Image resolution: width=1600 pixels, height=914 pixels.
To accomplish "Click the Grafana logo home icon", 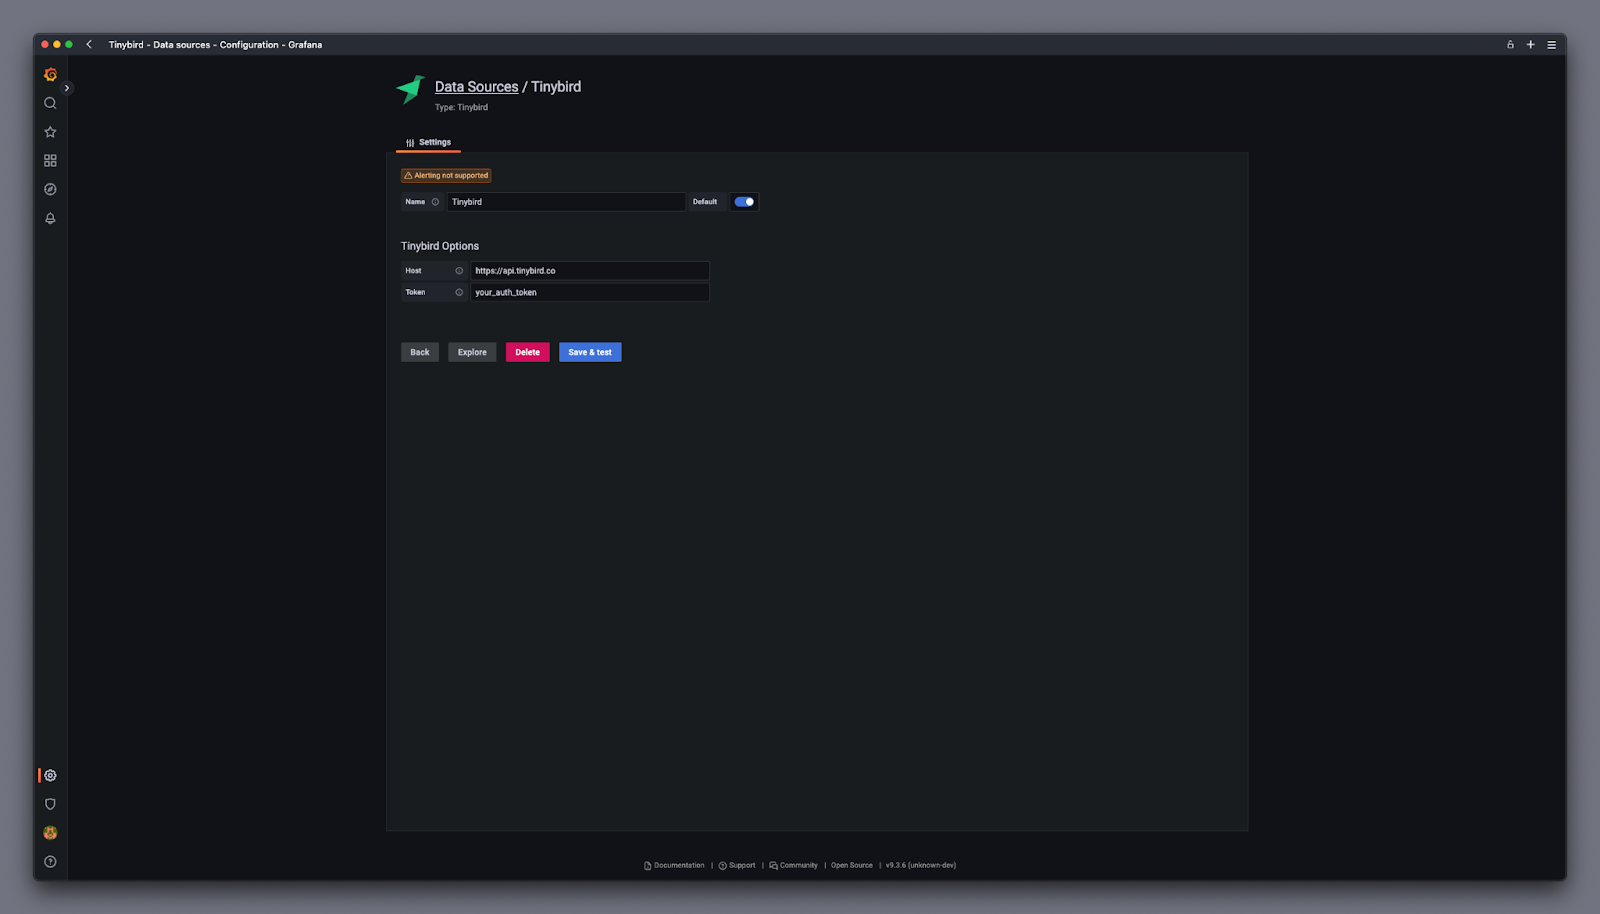I will (x=50, y=75).
